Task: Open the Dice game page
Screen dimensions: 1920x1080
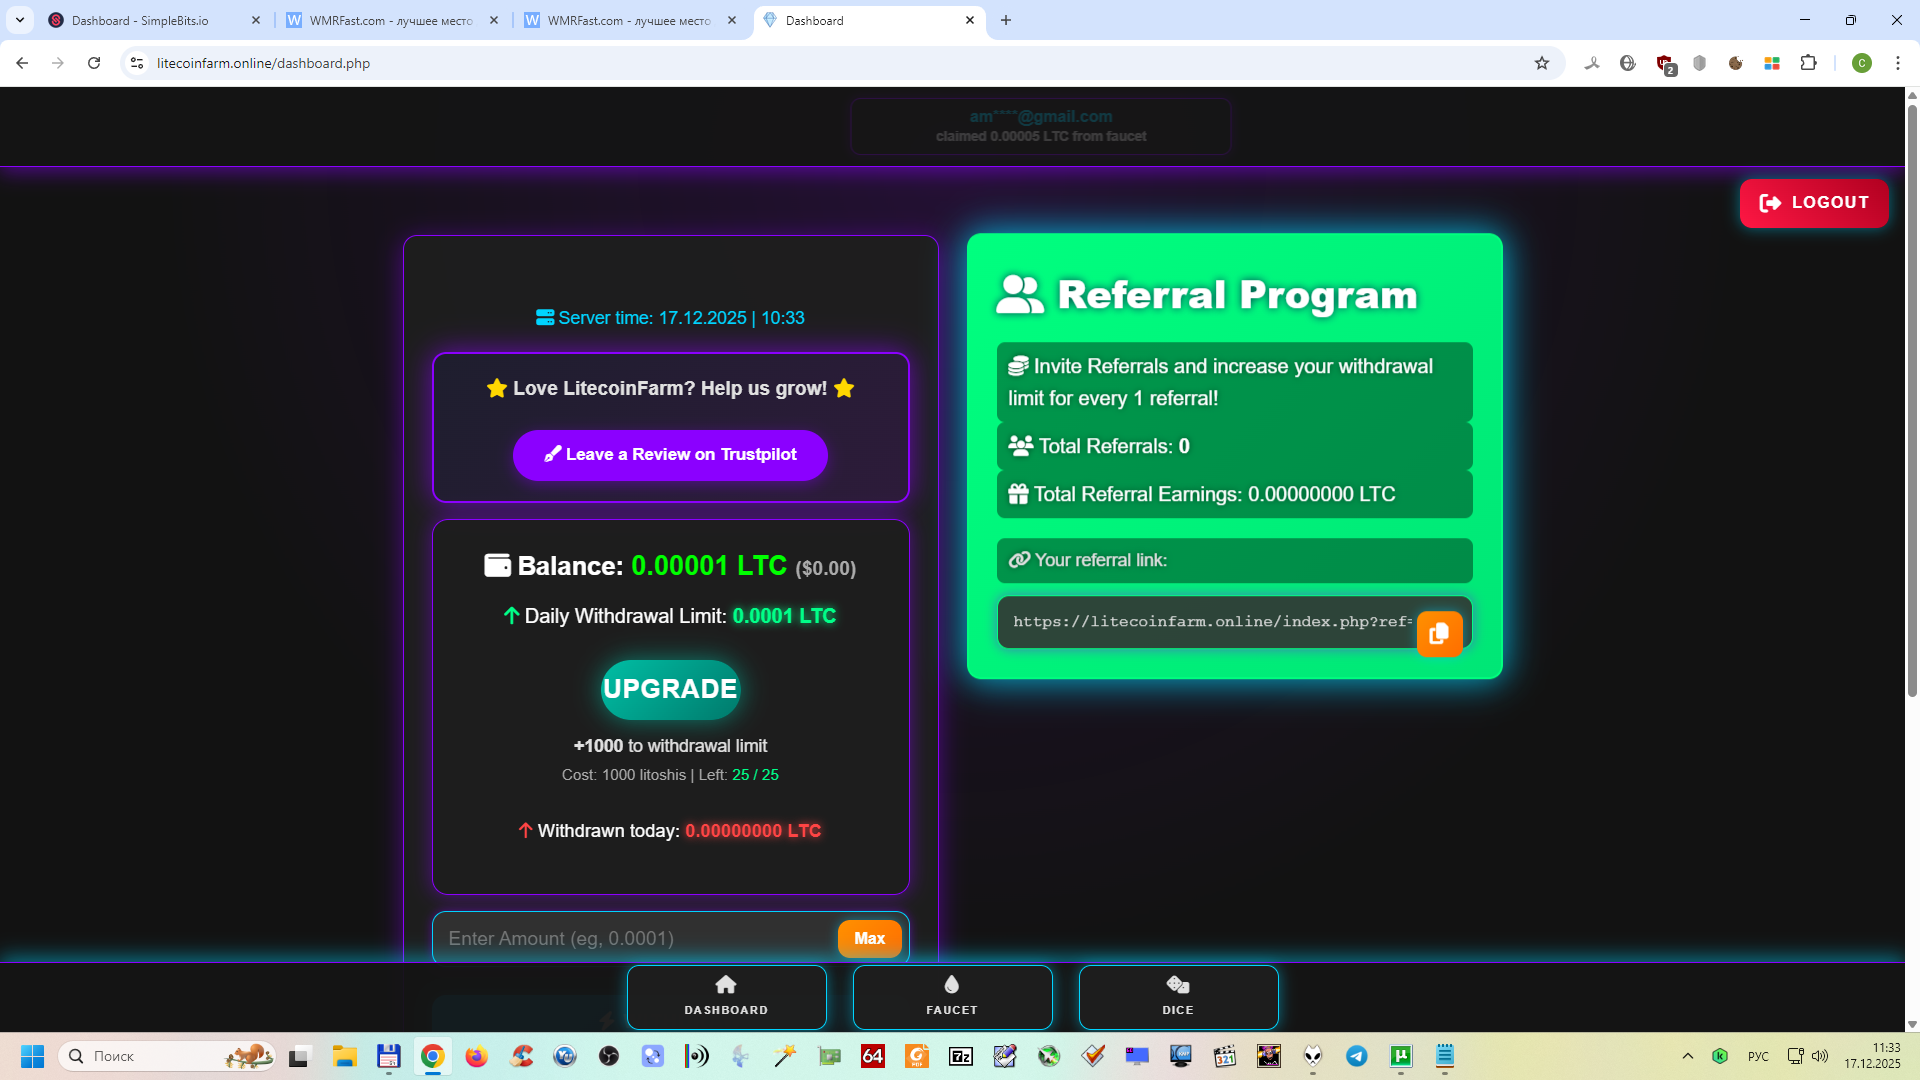Action: point(1177,996)
